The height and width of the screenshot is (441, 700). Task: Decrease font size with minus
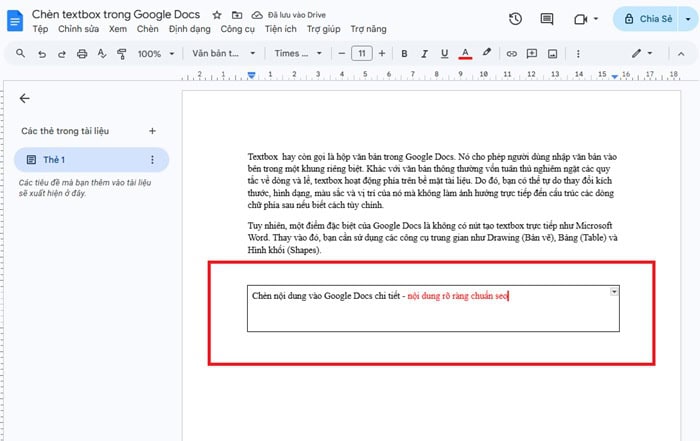click(342, 54)
